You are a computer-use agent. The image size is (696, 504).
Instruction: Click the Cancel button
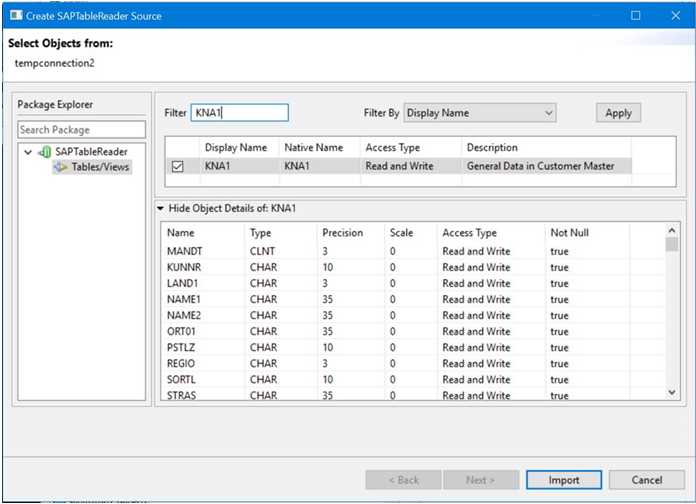(646, 480)
